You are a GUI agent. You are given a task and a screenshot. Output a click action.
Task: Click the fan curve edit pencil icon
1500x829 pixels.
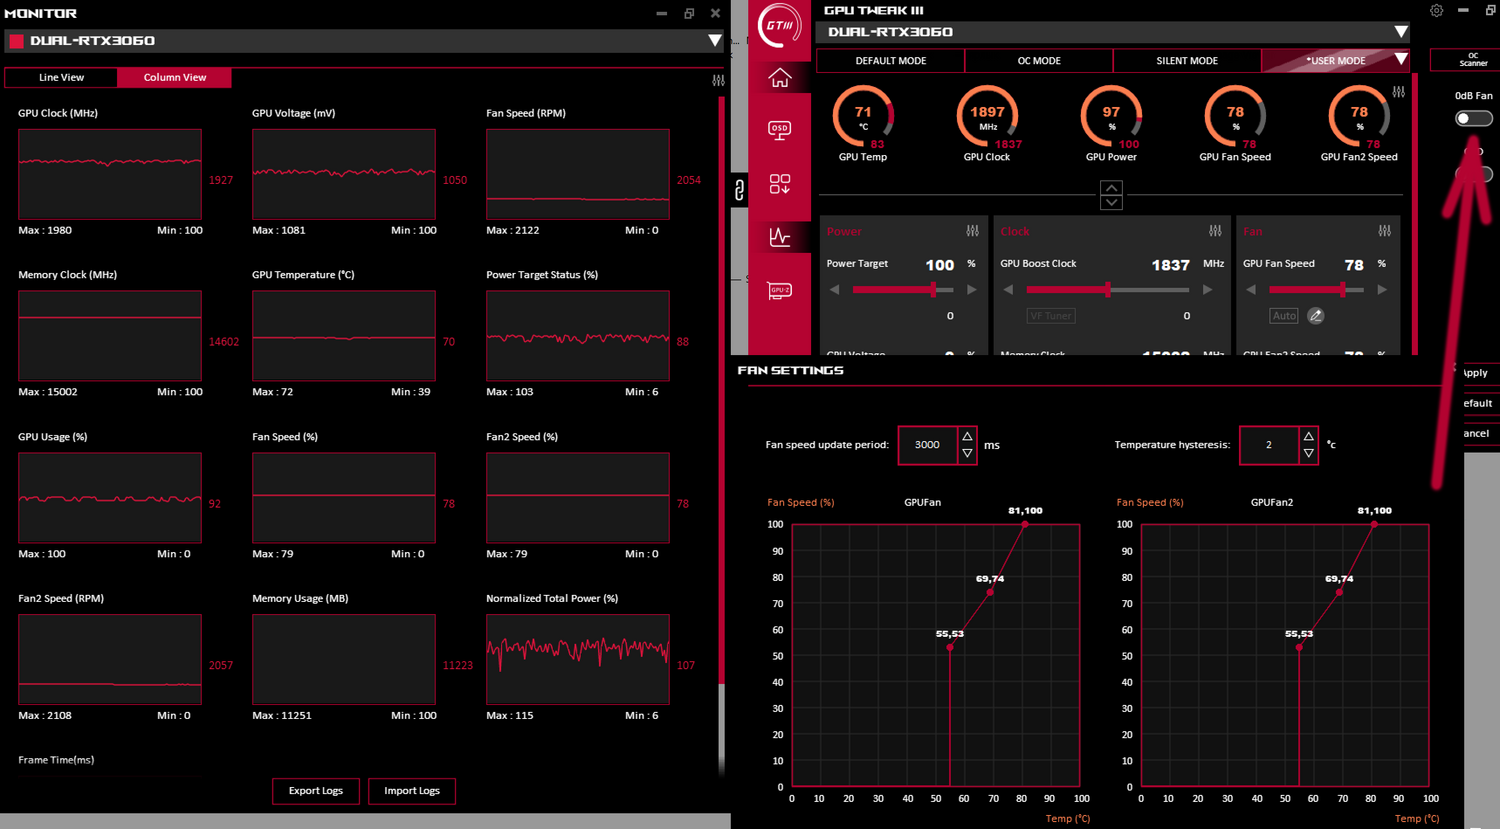tap(1316, 316)
